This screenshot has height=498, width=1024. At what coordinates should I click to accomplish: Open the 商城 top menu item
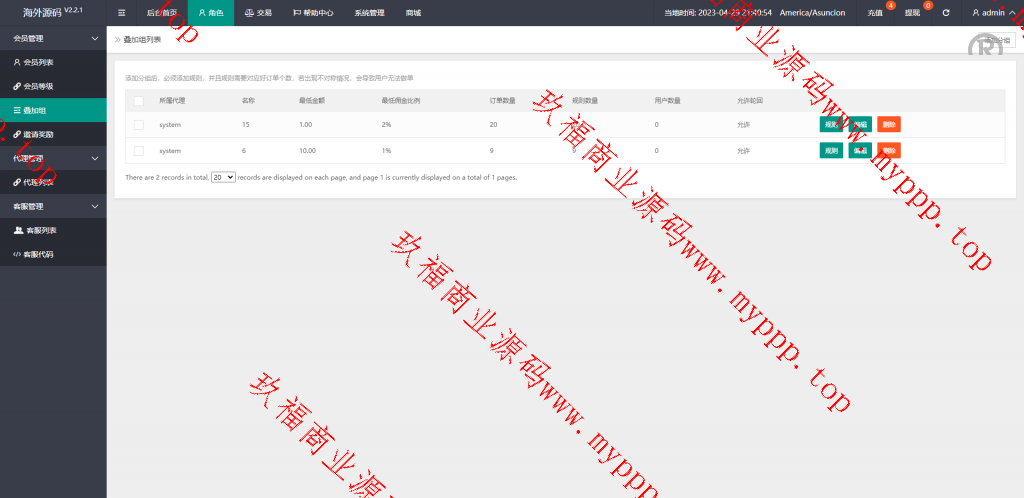coord(413,13)
